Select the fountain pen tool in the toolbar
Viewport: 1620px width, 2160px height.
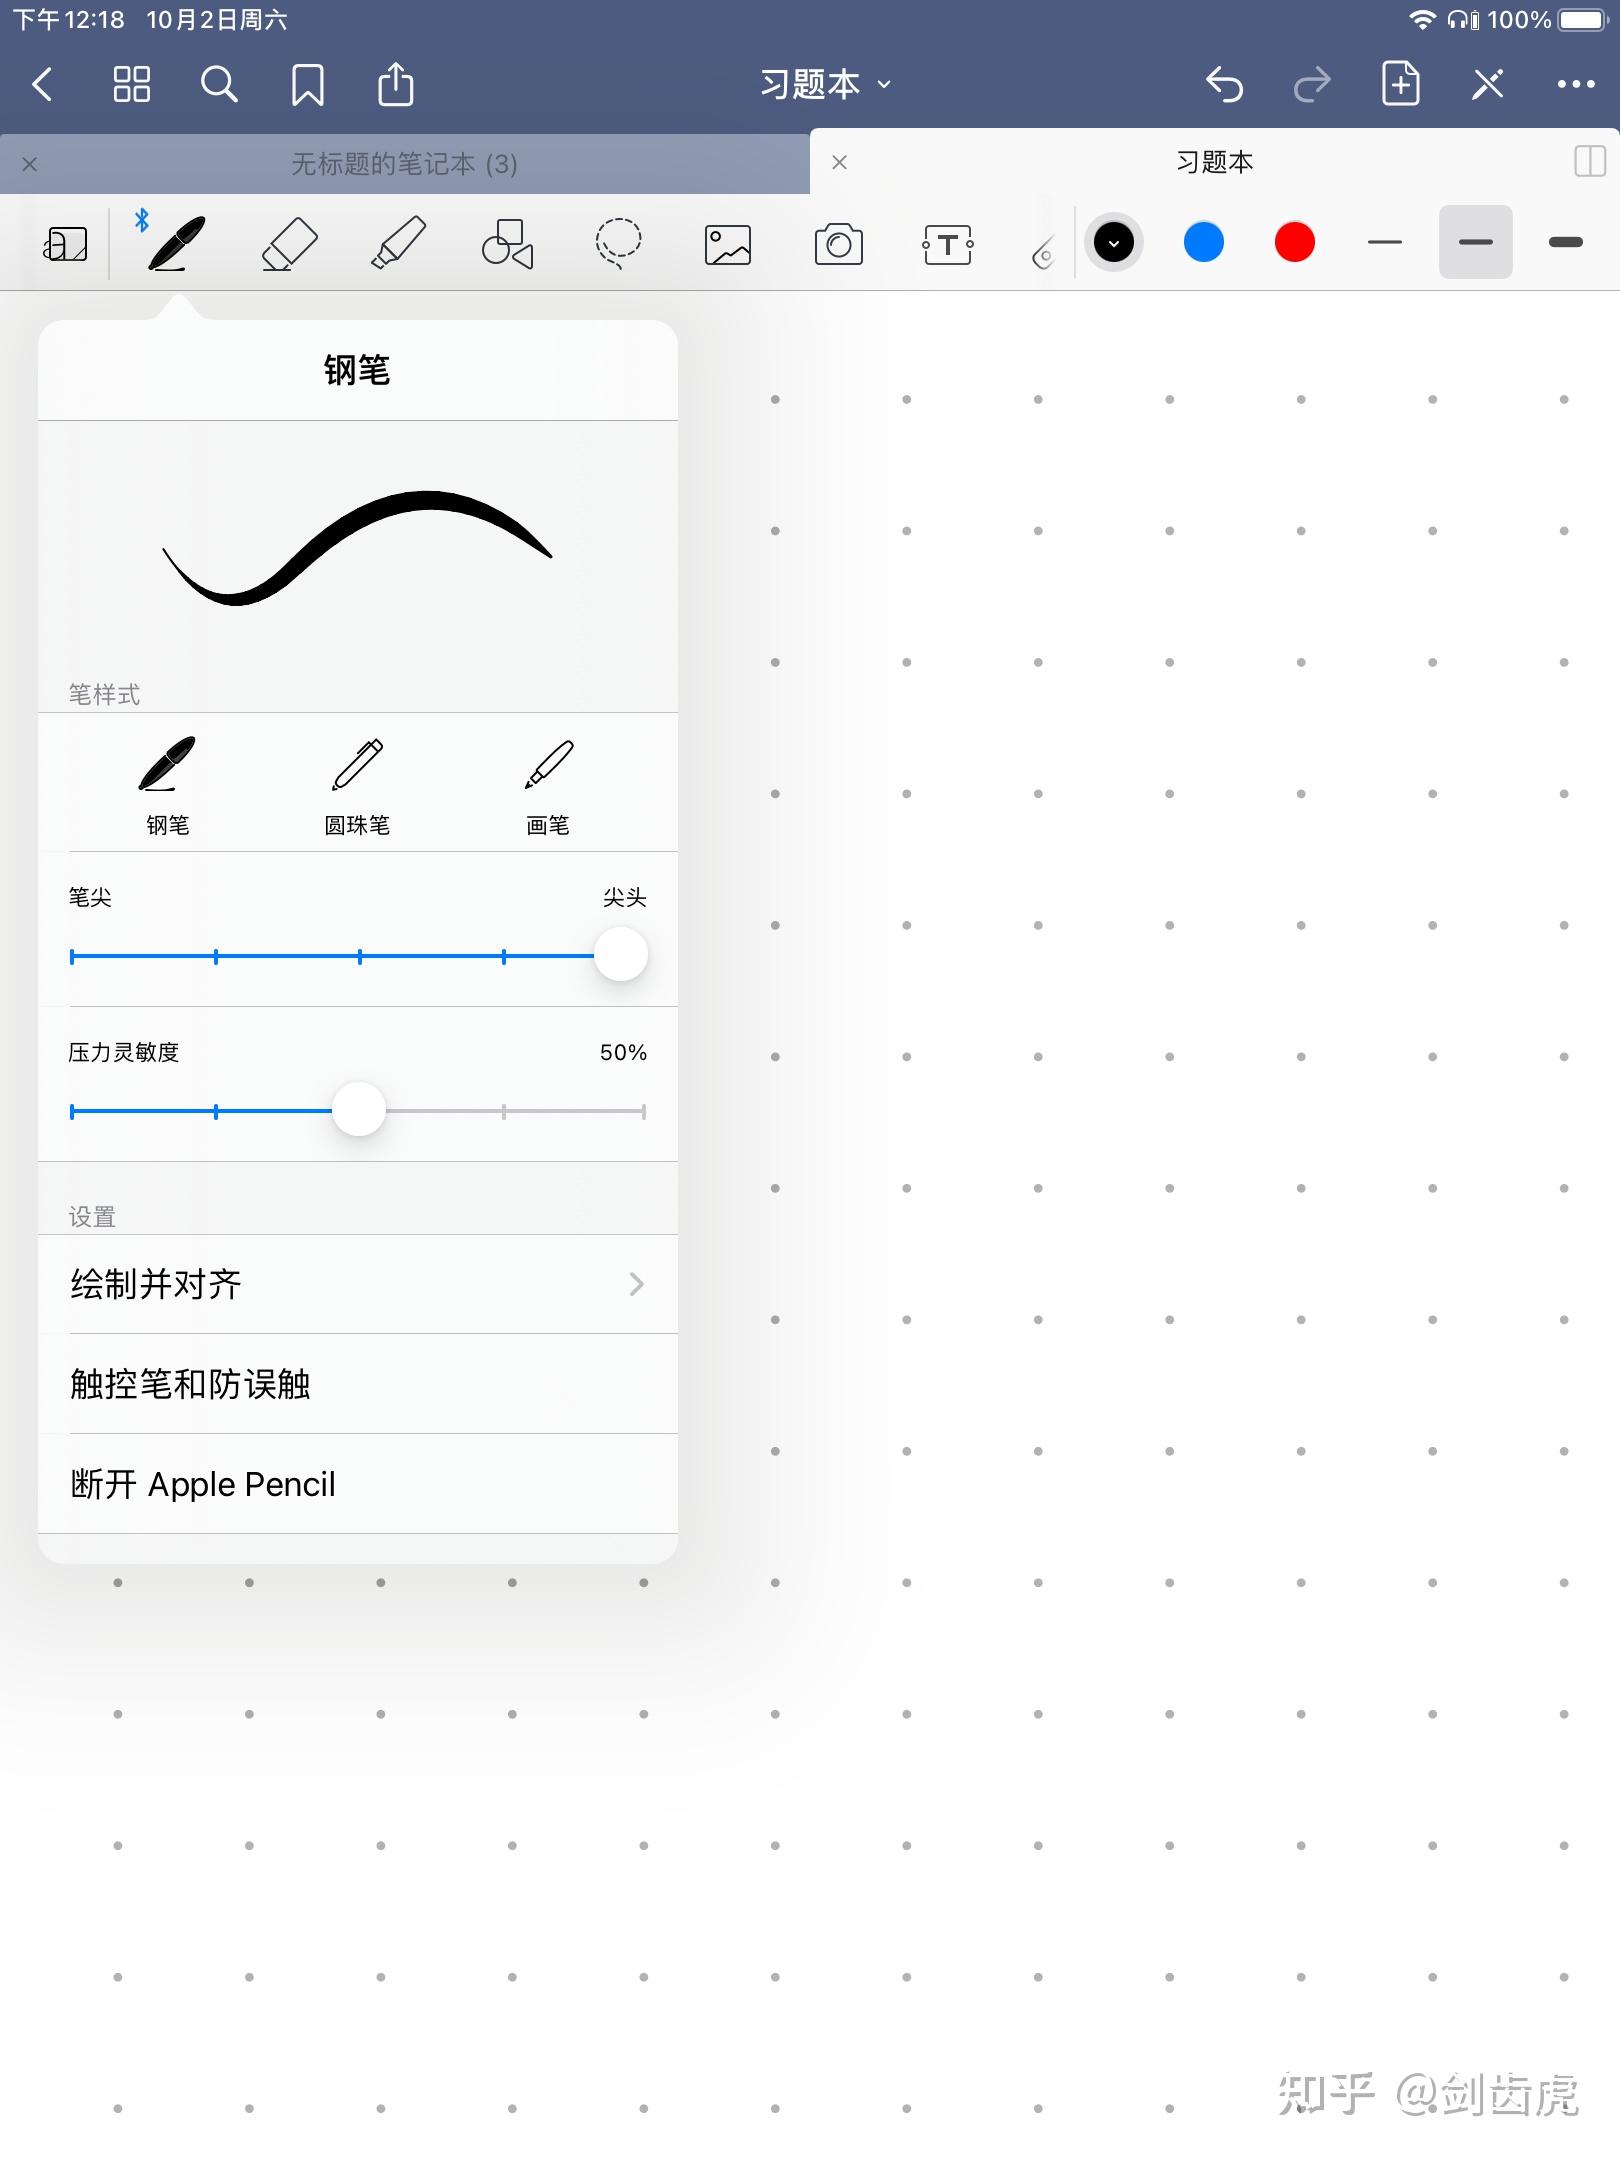pyautogui.click(x=176, y=243)
